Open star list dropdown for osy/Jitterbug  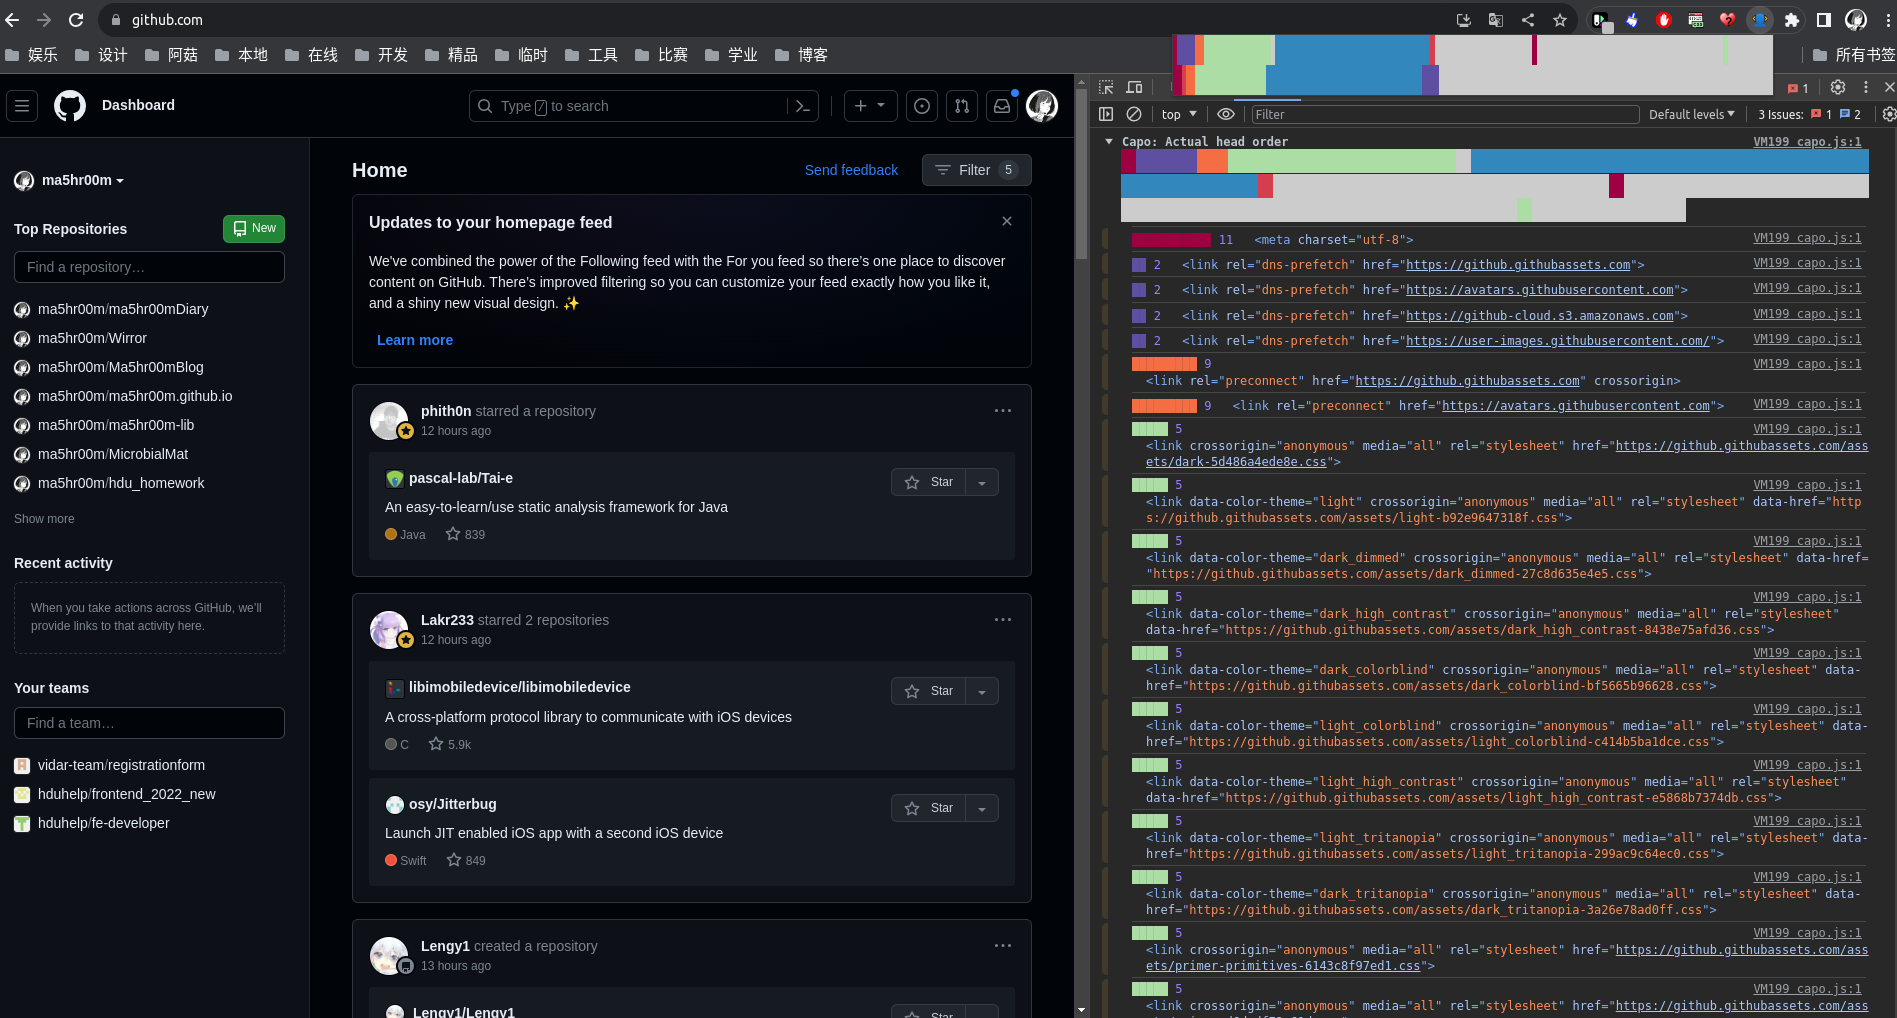pyautogui.click(x=982, y=808)
